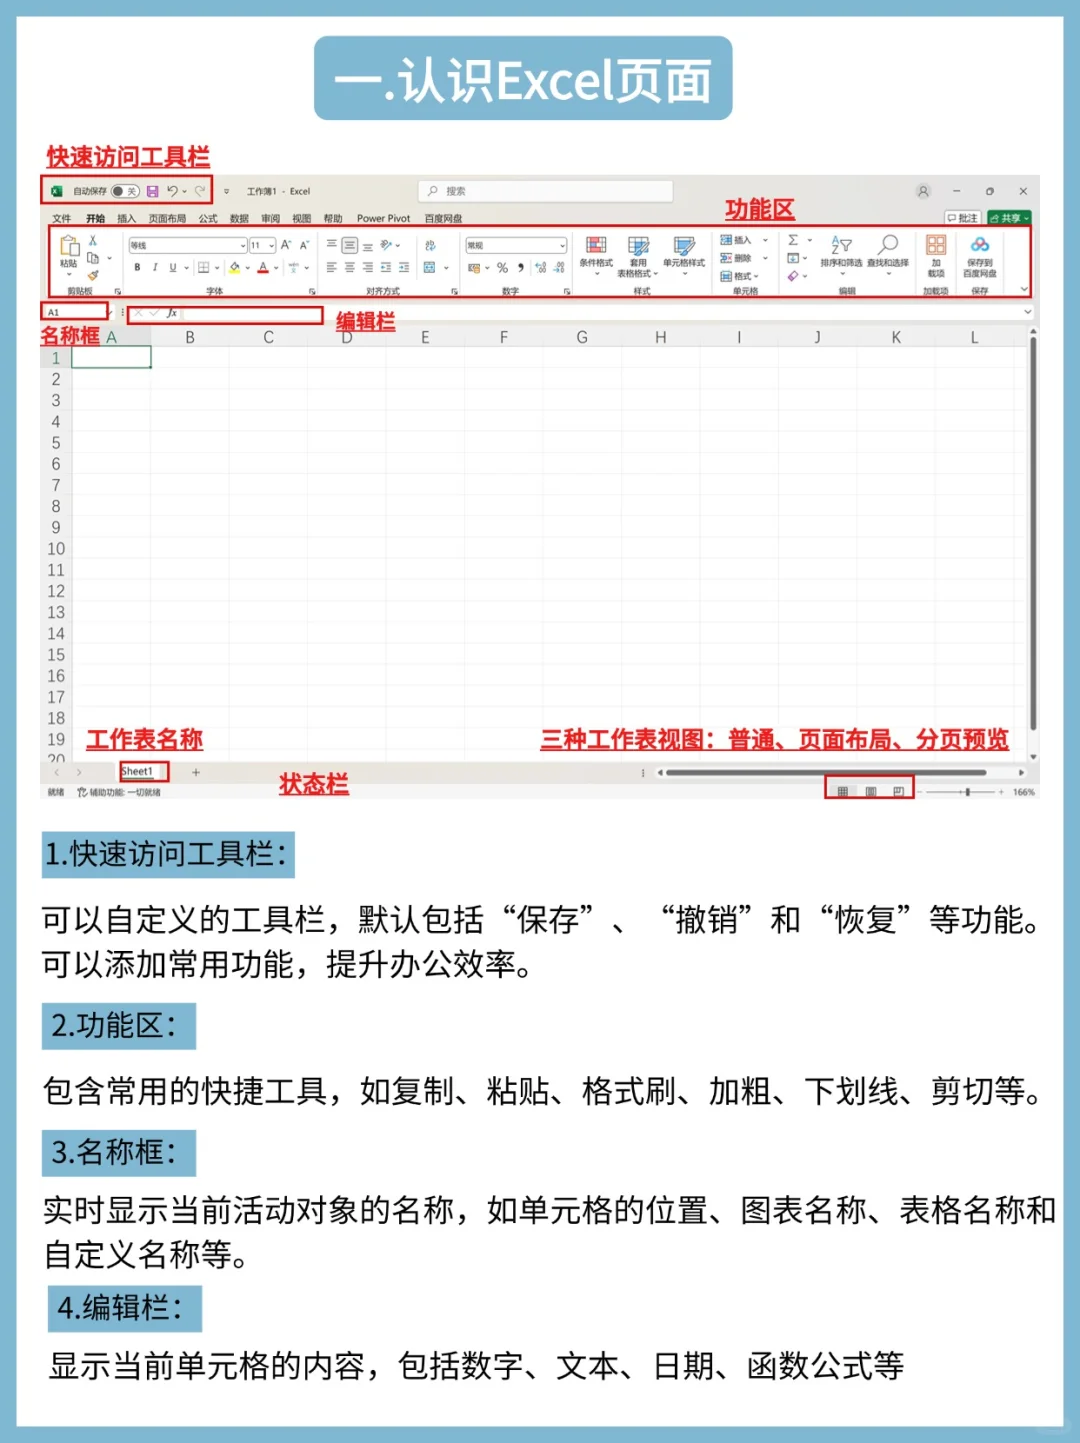
Task: Open the 常规 number format dropdown
Action: click(515, 246)
